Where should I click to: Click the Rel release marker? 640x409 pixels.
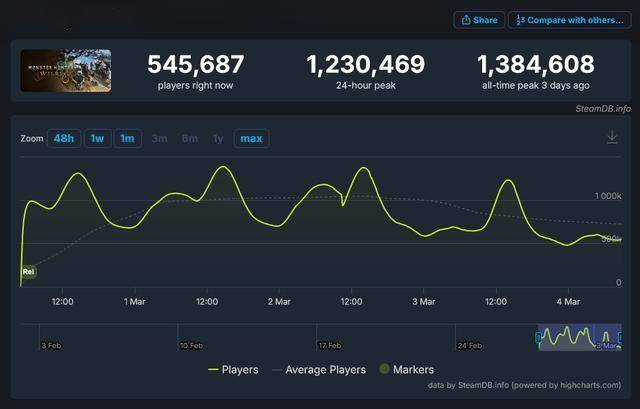[29, 271]
